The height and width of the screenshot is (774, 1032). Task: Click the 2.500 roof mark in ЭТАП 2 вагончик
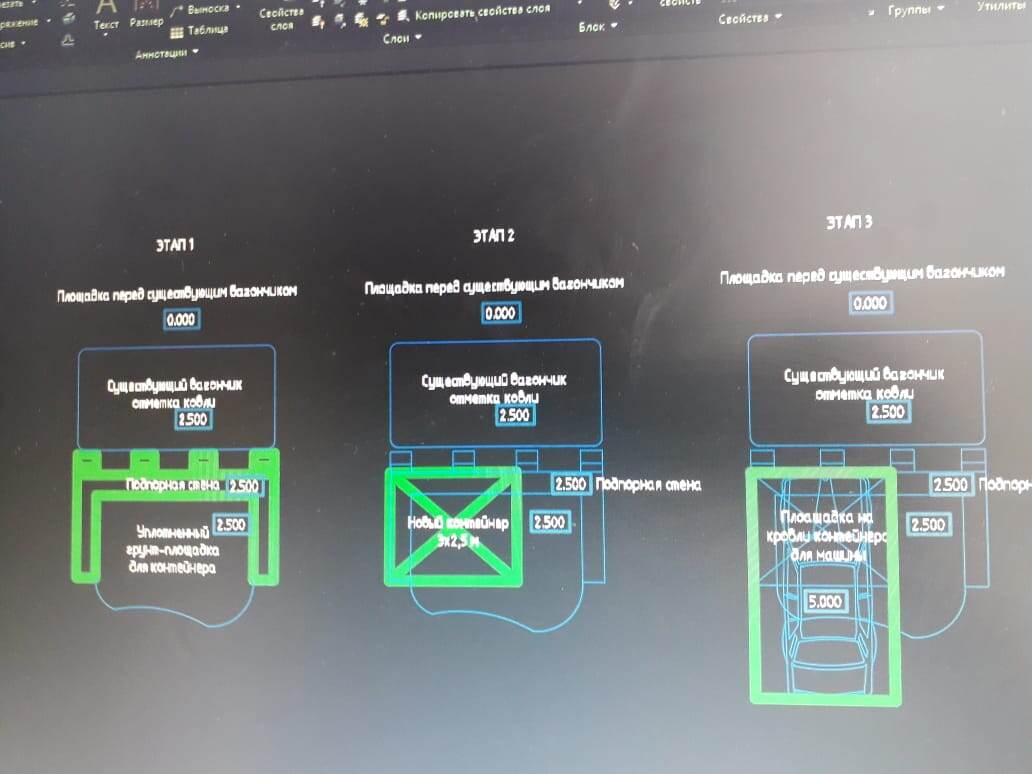(x=515, y=415)
